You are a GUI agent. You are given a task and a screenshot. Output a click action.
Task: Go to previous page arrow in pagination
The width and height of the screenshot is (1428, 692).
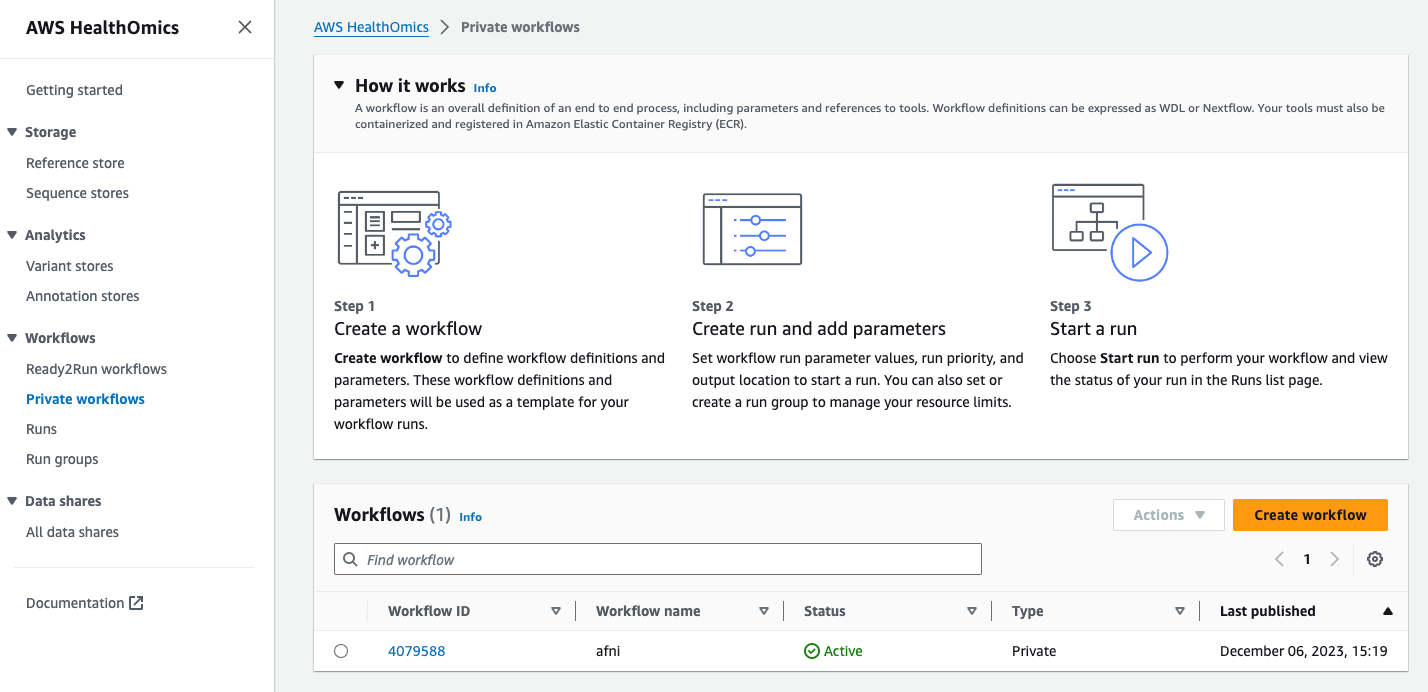point(1279,559)
